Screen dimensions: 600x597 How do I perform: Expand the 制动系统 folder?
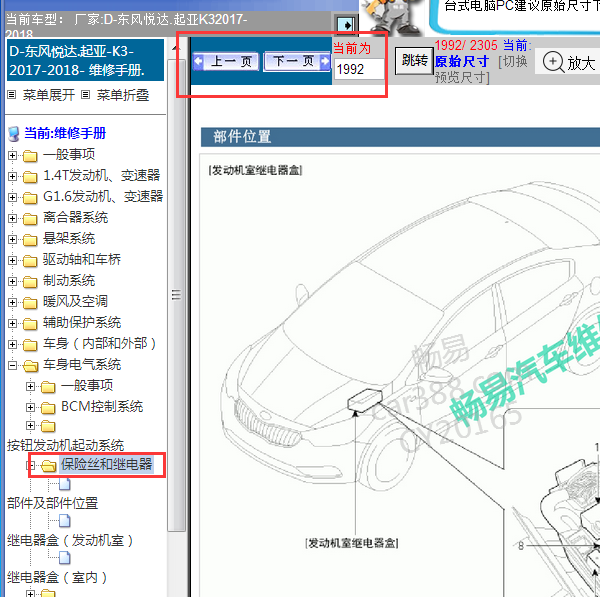[12, 281]
